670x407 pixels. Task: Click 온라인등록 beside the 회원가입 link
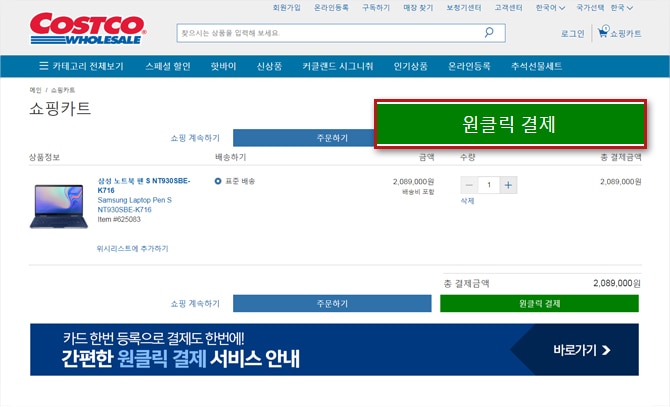pos(331,8)
